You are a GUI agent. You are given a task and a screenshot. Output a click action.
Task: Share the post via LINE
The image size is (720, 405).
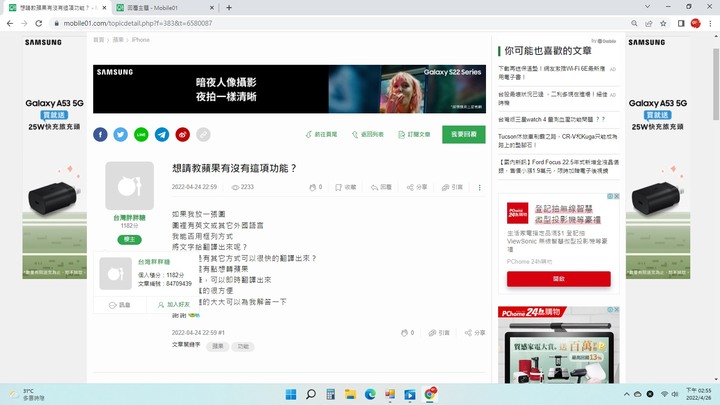coord(141,135)
